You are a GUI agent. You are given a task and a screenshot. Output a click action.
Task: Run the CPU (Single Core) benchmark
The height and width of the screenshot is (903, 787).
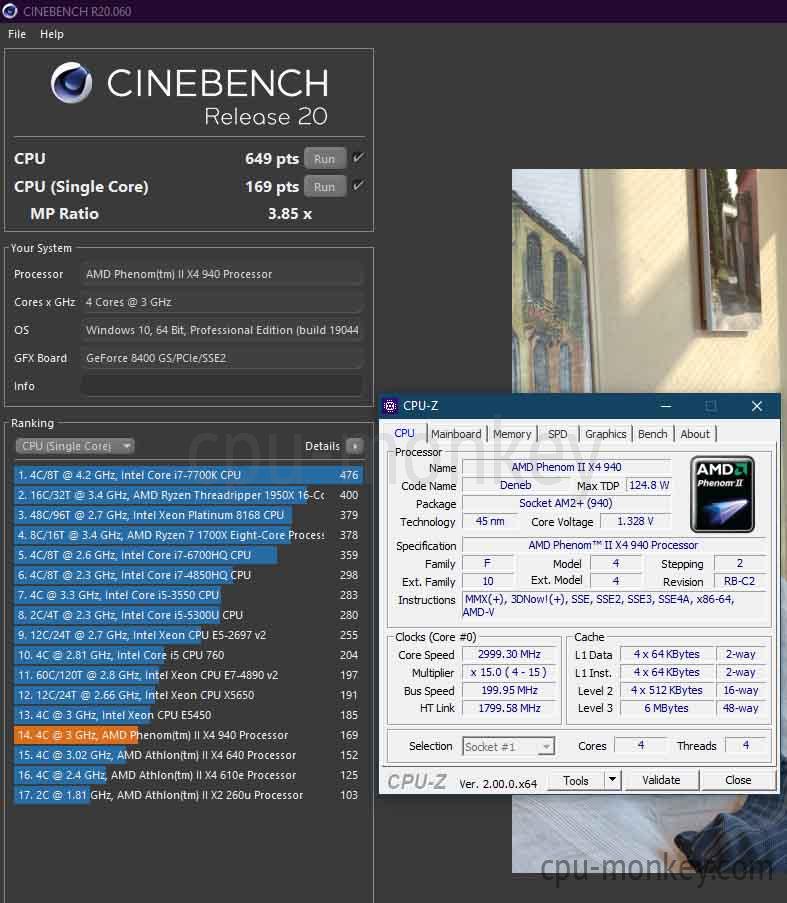pos(325,187)
